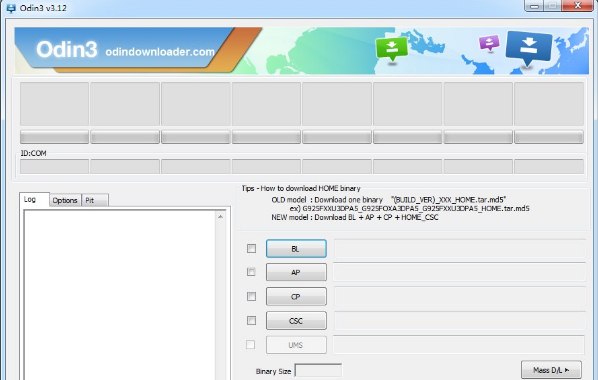The width and height of the screenshot is (598, 380).
Task: Browse for a BL file with BL button
Action: (x=296, y=249)
